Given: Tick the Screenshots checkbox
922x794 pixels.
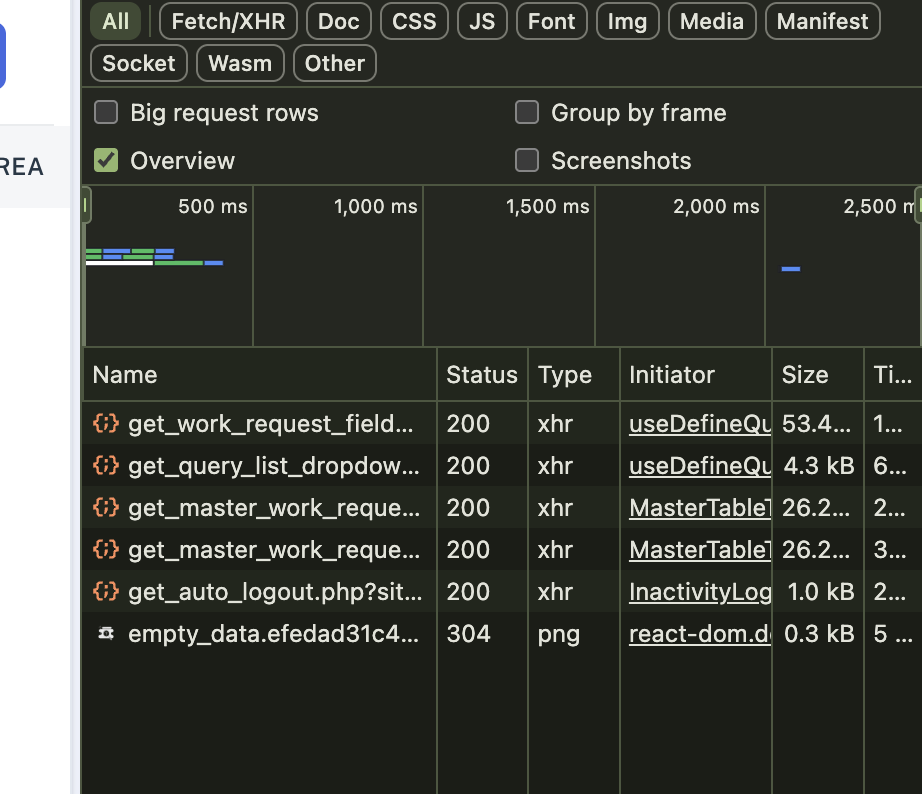Looking at the screenshot, I should (527, 160).
